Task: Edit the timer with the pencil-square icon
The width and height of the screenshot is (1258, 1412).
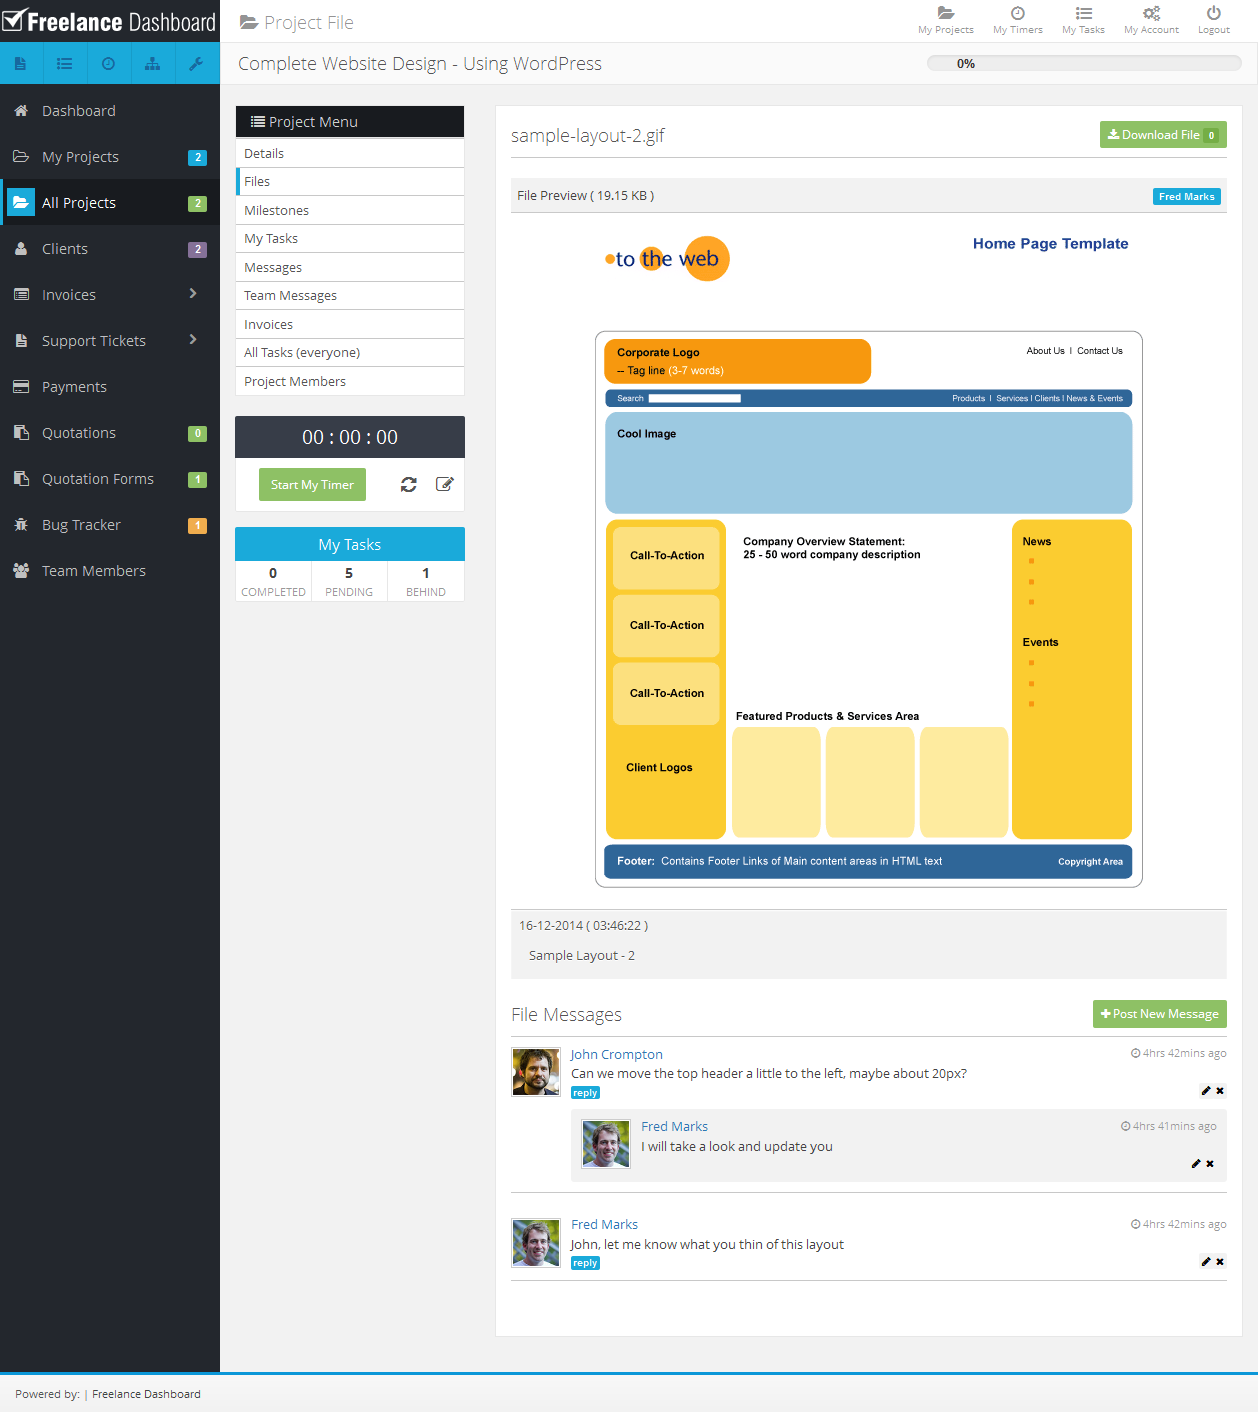Action: tap(445, 484)
